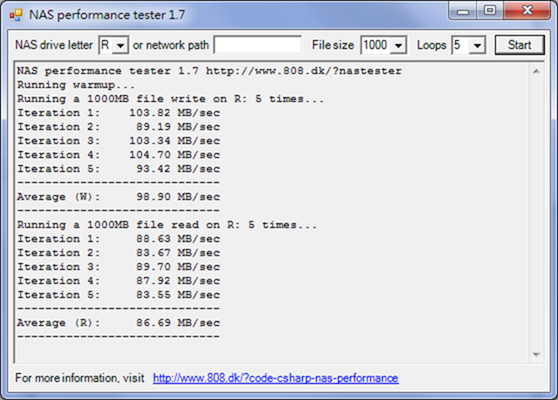Click the 'NAS drive letter' label
The height and width of the screenshot is (400, 558).
click(54, 45)
